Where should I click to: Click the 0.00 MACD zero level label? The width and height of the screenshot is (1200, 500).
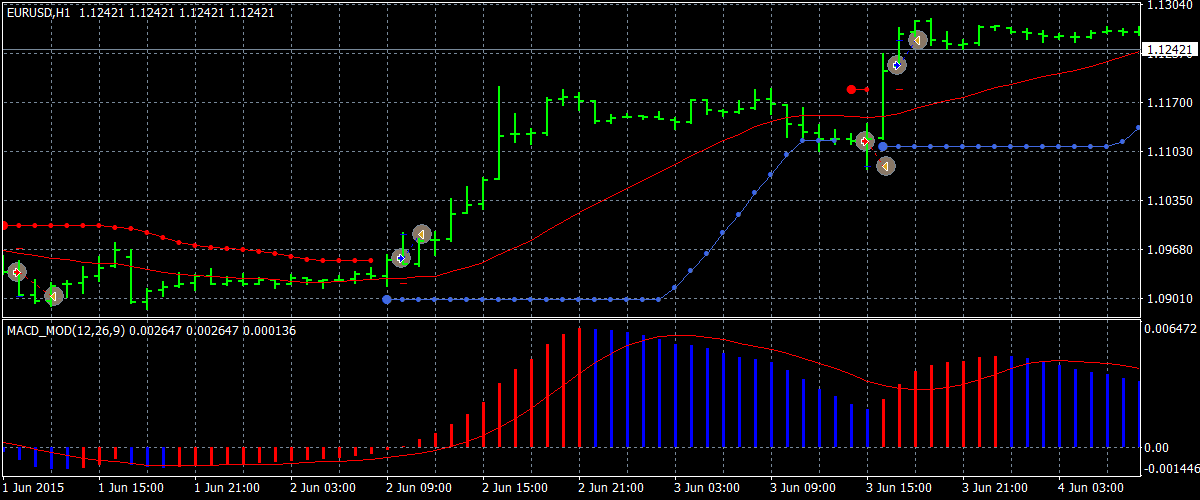1157,447
